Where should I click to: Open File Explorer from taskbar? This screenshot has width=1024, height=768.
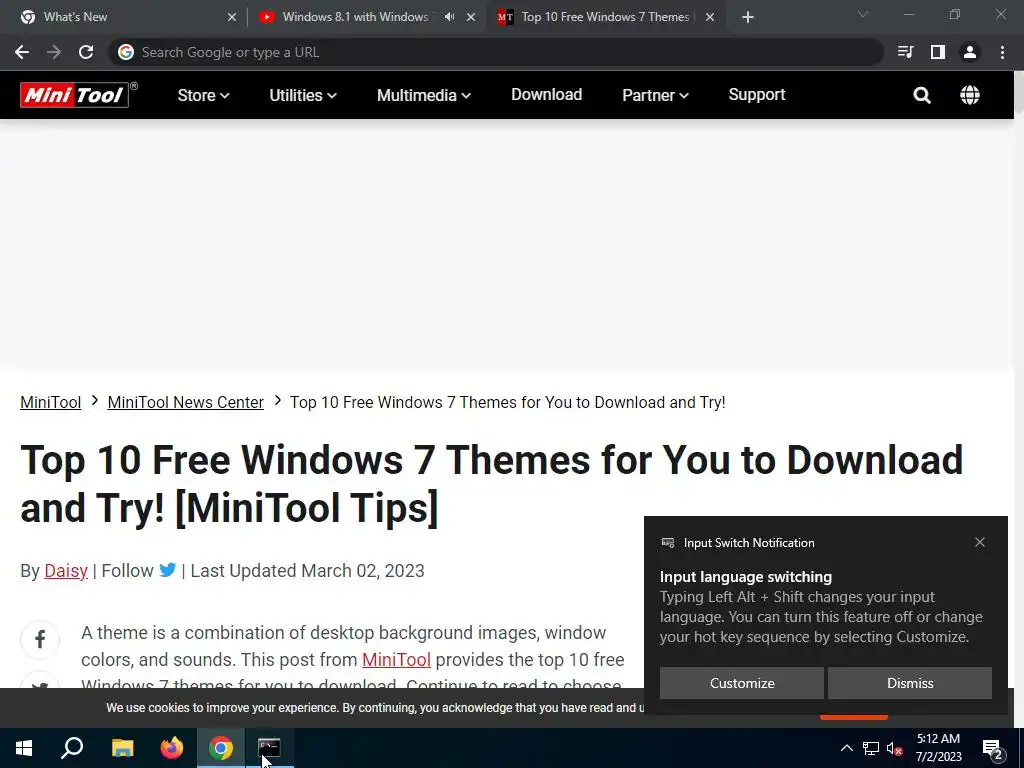click(122, 748)
